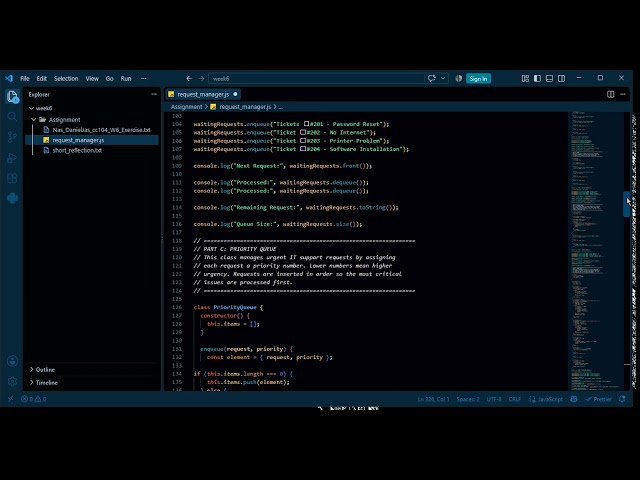640x480 pixels.
Task: Open the notifications bell in status bar
Action: click(622, 399)
